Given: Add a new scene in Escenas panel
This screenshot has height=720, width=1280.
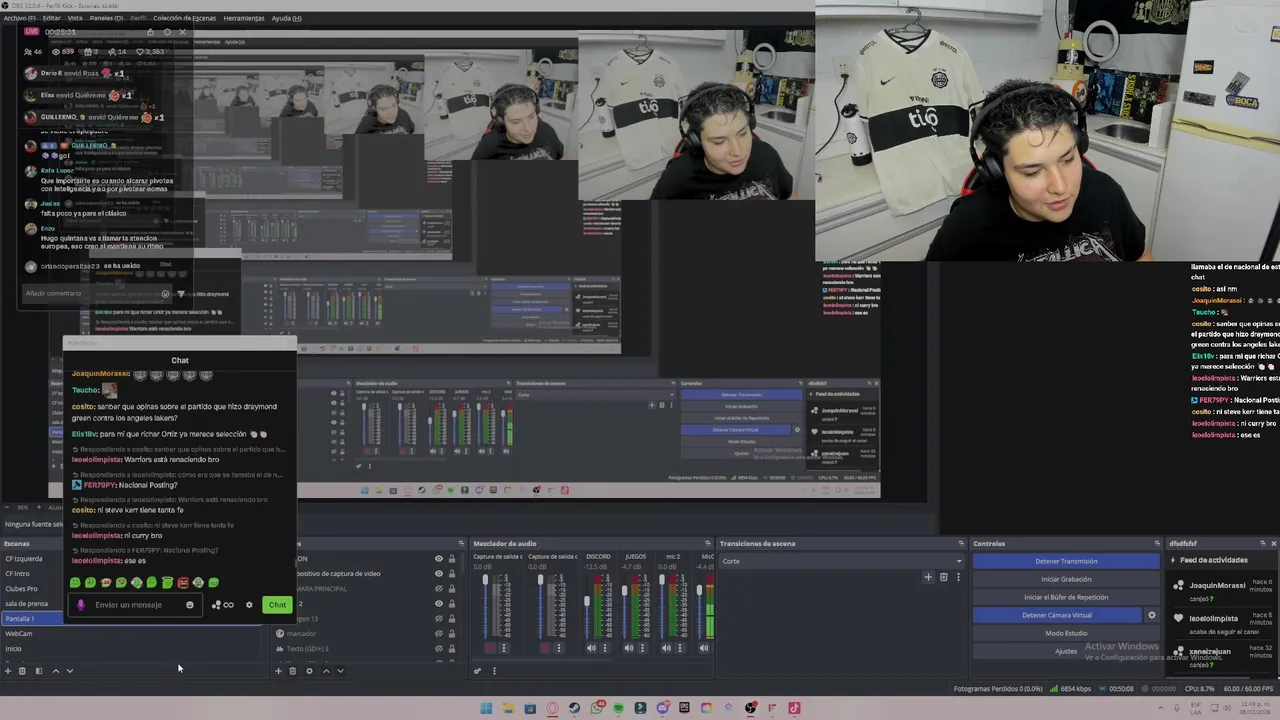Looking at the screenshot, I should (x=8, y=671).
